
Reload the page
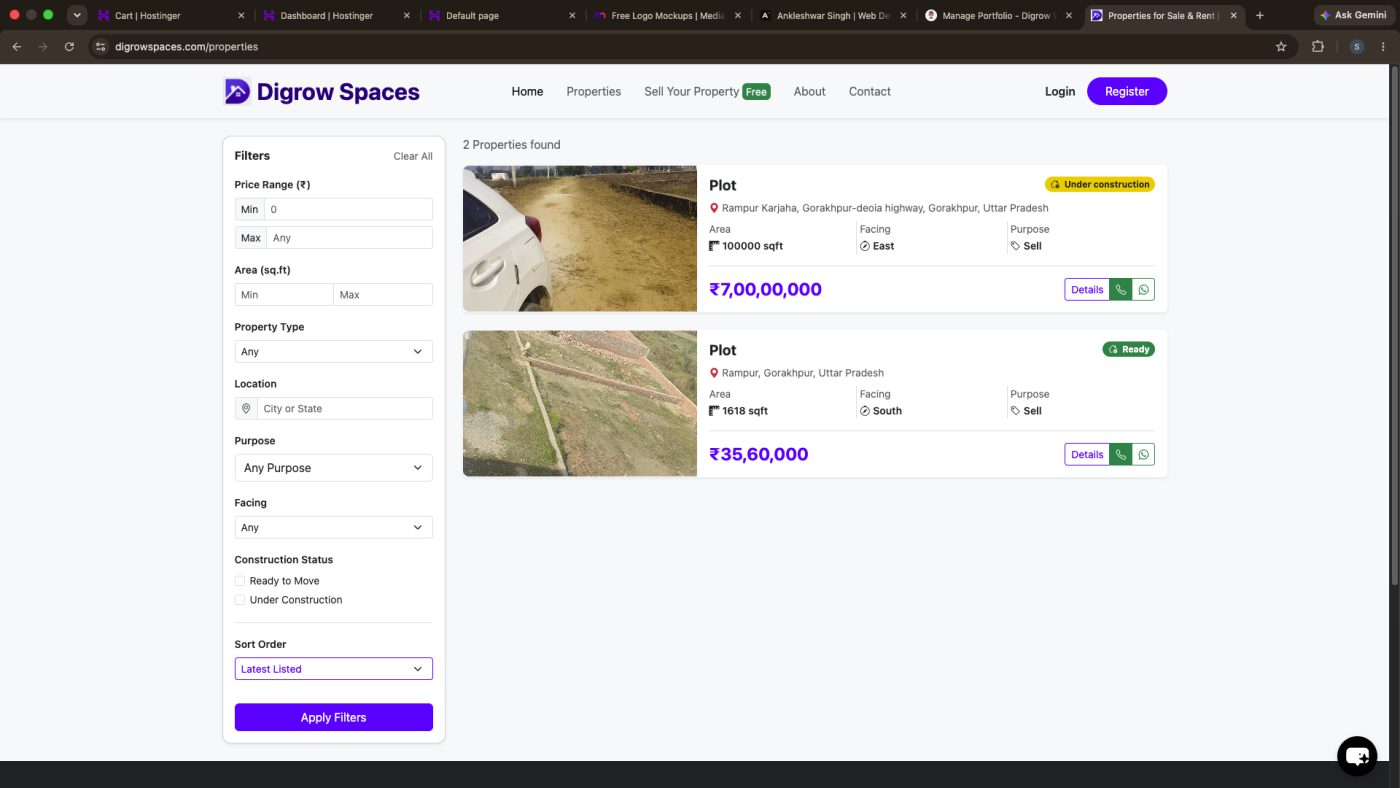pos(69,47)
